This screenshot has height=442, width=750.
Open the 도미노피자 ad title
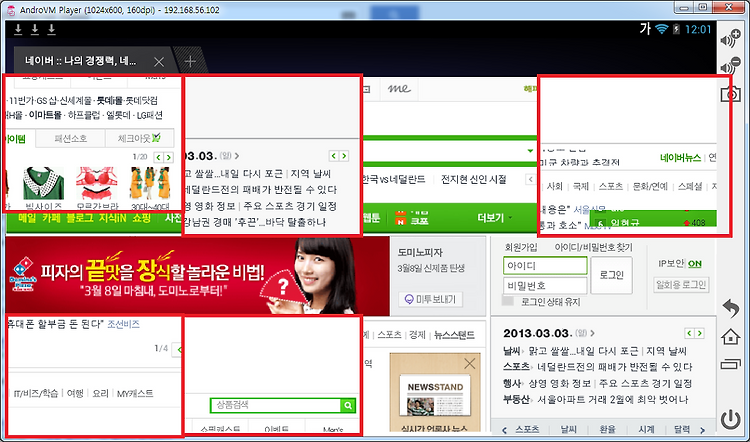click(420, 252)
